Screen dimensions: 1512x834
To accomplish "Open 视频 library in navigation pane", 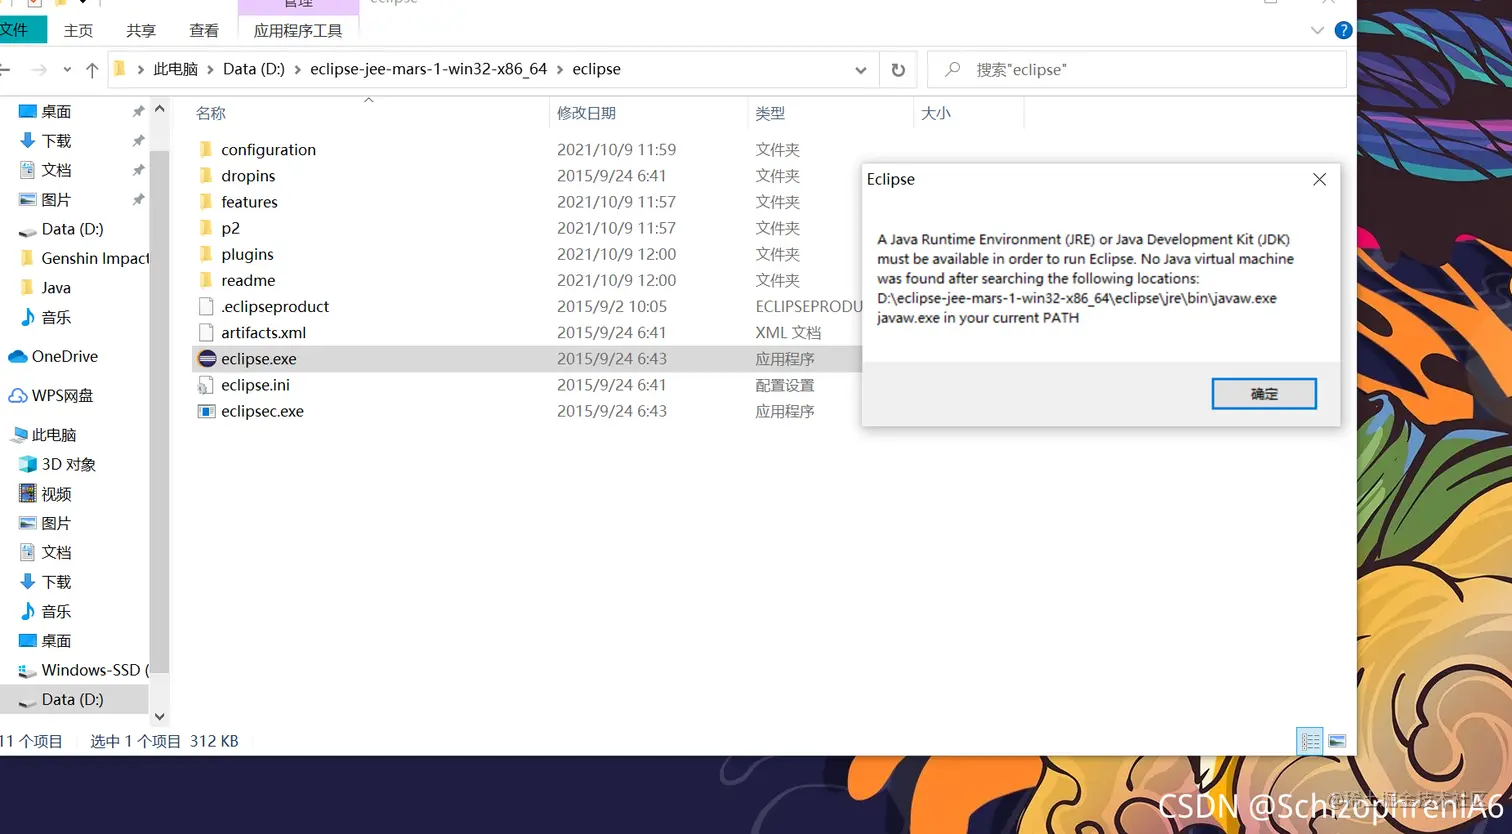I will click(46, 494).
